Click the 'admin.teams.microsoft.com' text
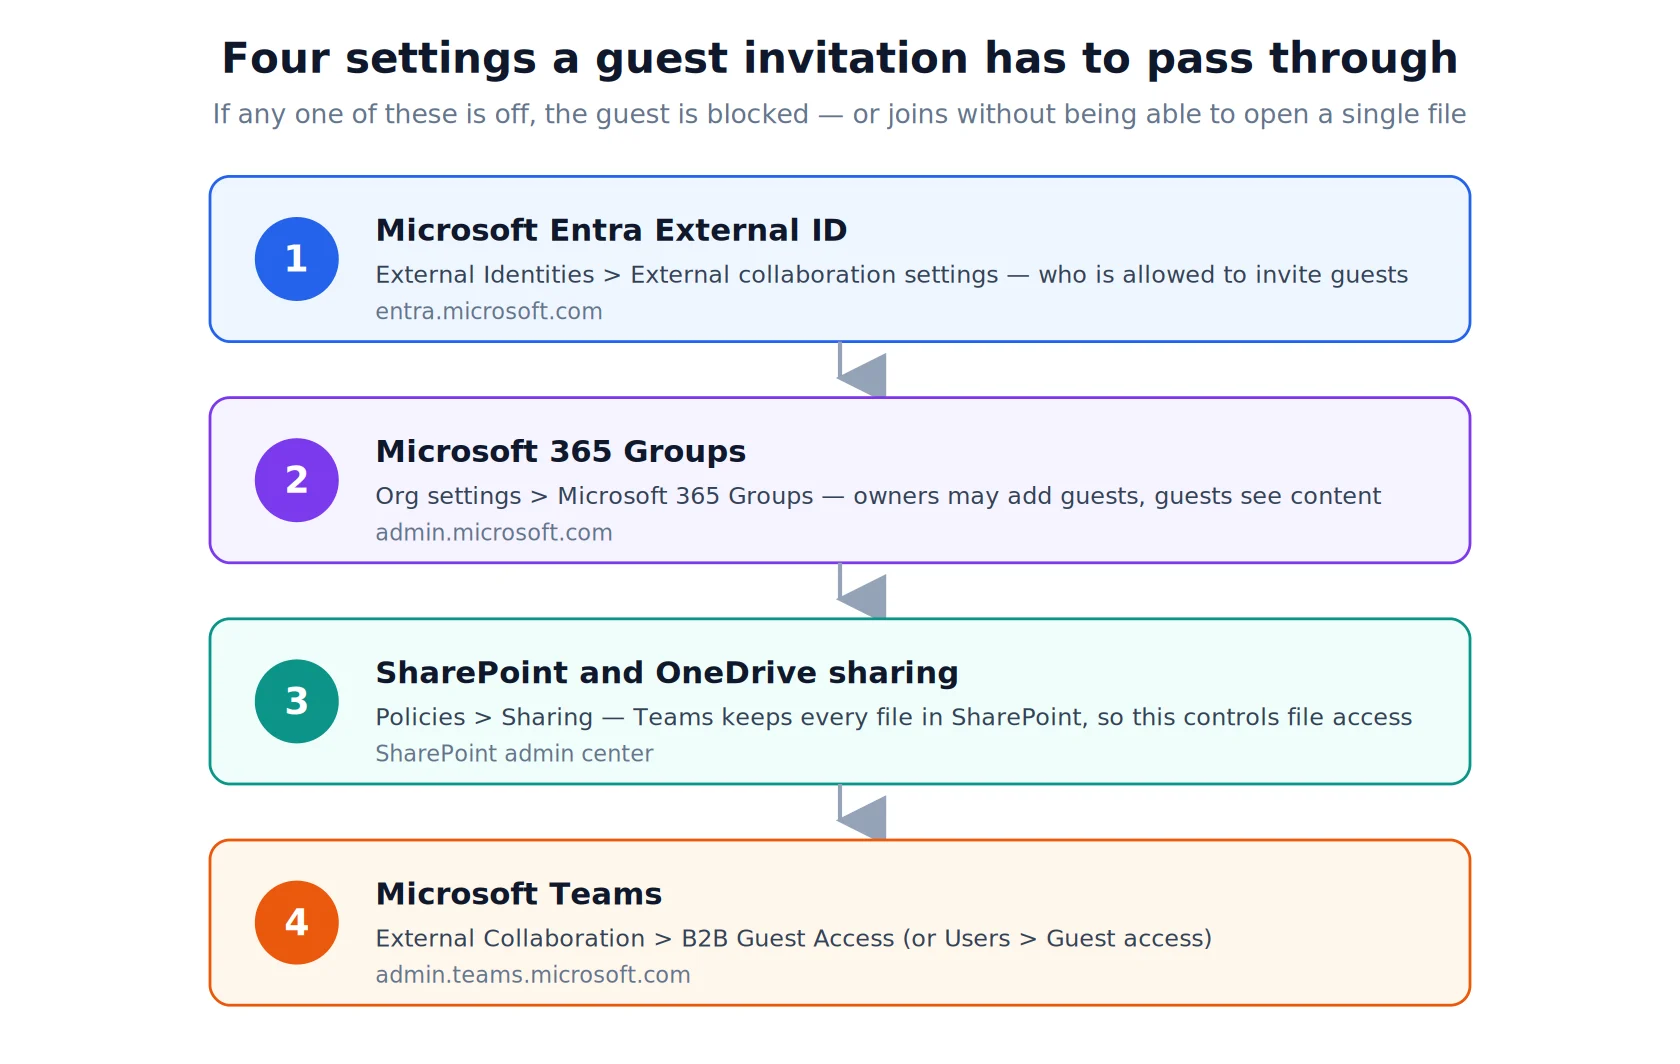The height and width of the screenshot is (1064, 1680). pyautogui.click(x=533, y=974)
